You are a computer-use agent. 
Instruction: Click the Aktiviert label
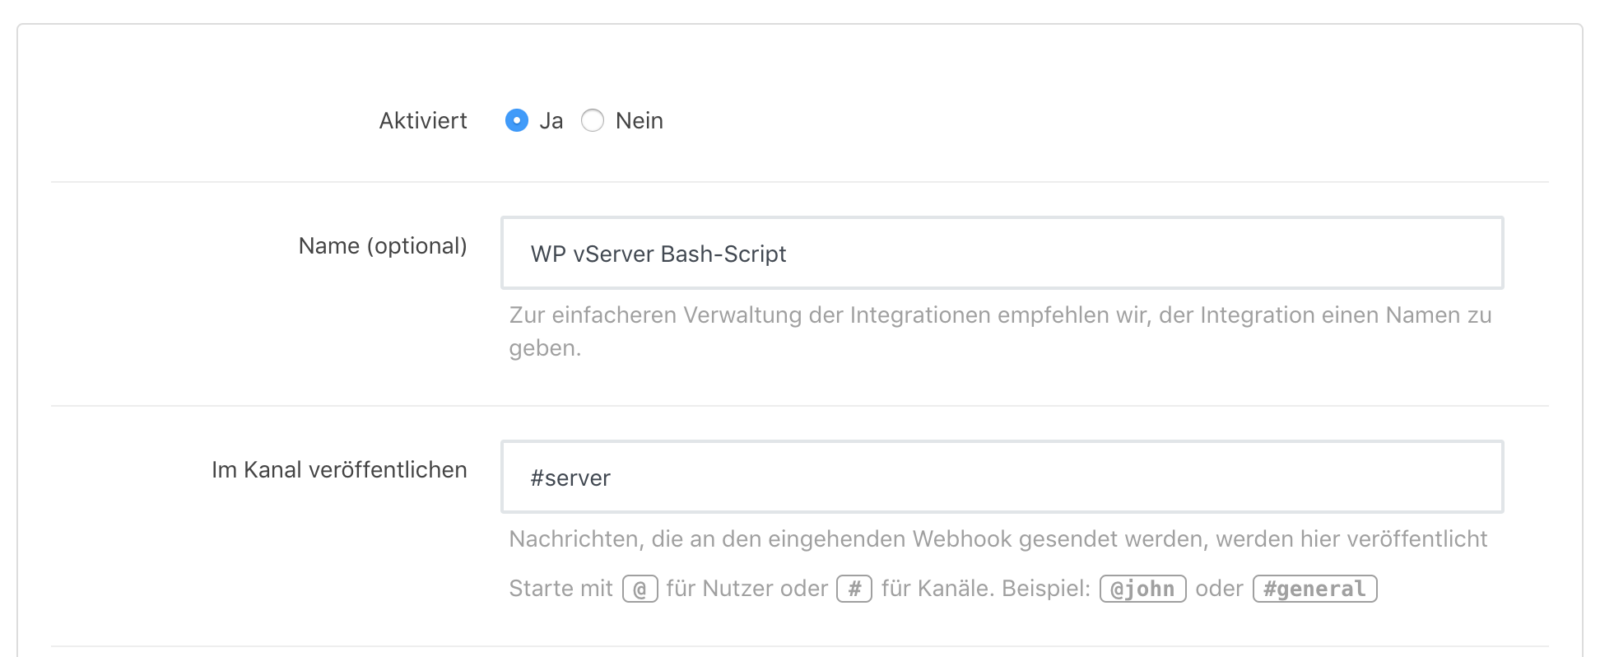pos(423,120)
